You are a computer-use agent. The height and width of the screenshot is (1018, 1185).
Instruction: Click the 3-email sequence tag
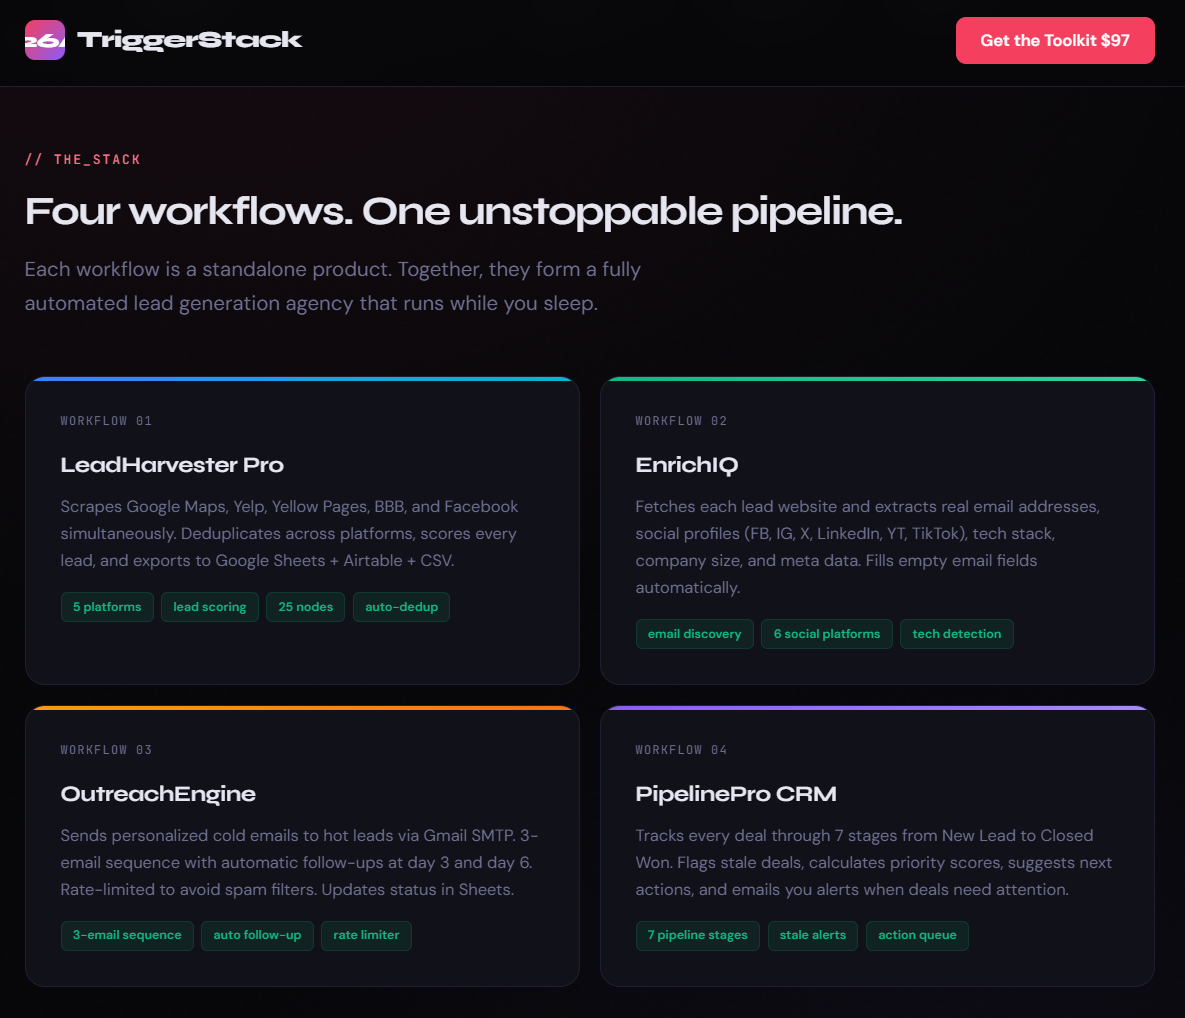tap(127, 935)
